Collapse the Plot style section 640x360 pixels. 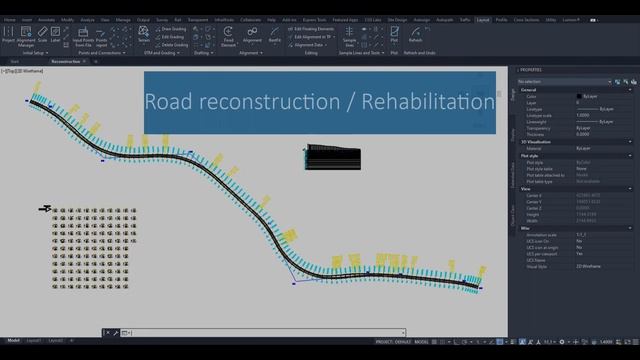tap(630, 156)
